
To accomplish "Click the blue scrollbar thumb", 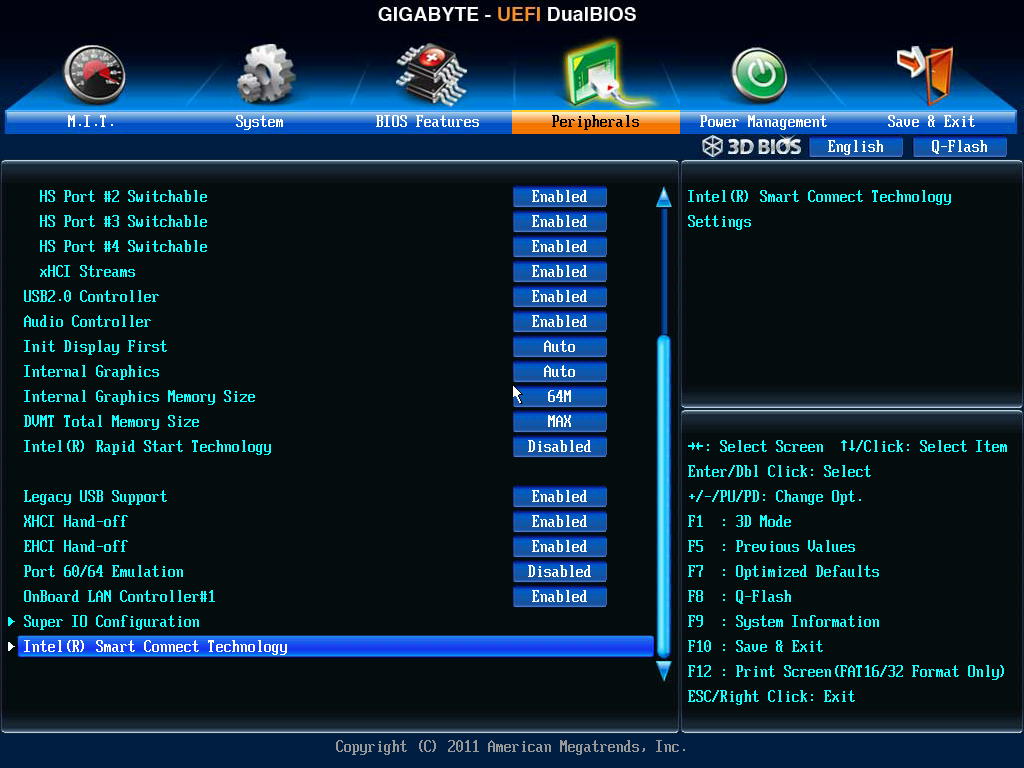I will pyautogui.click(x=664, y=496).
